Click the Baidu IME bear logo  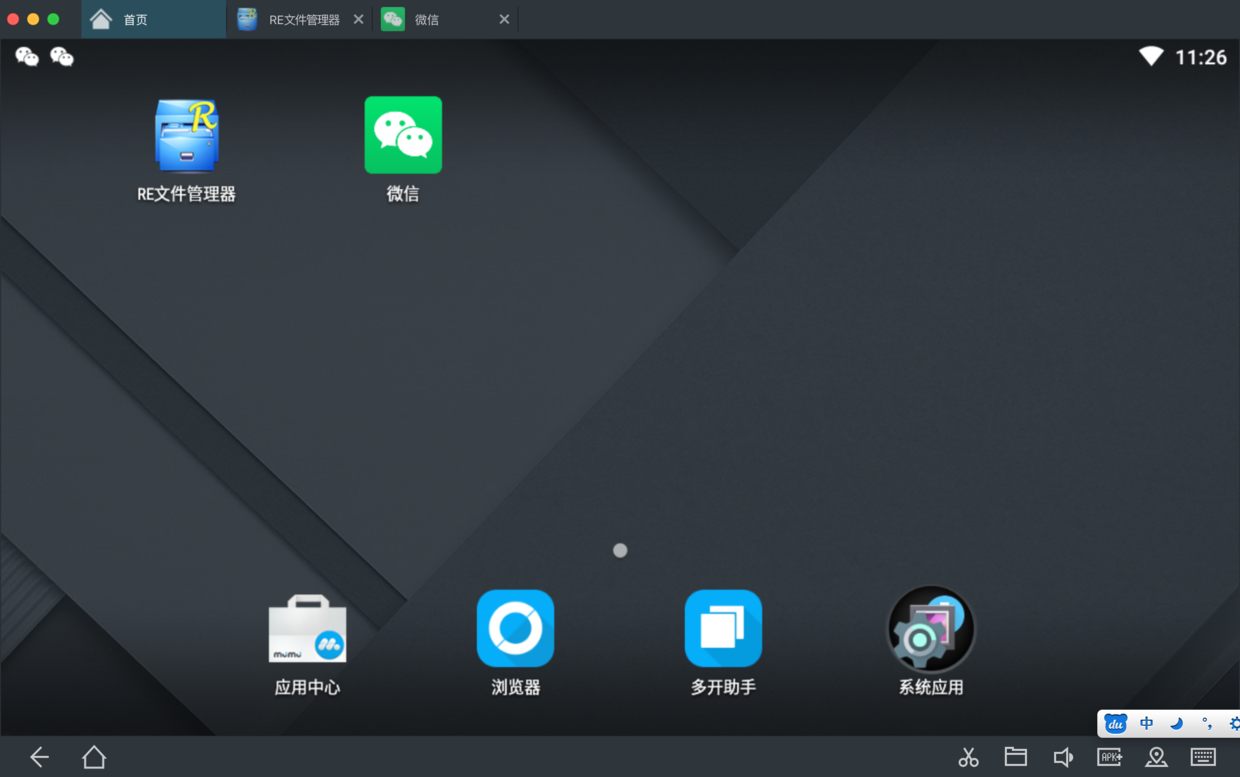tap(1116, 723)
